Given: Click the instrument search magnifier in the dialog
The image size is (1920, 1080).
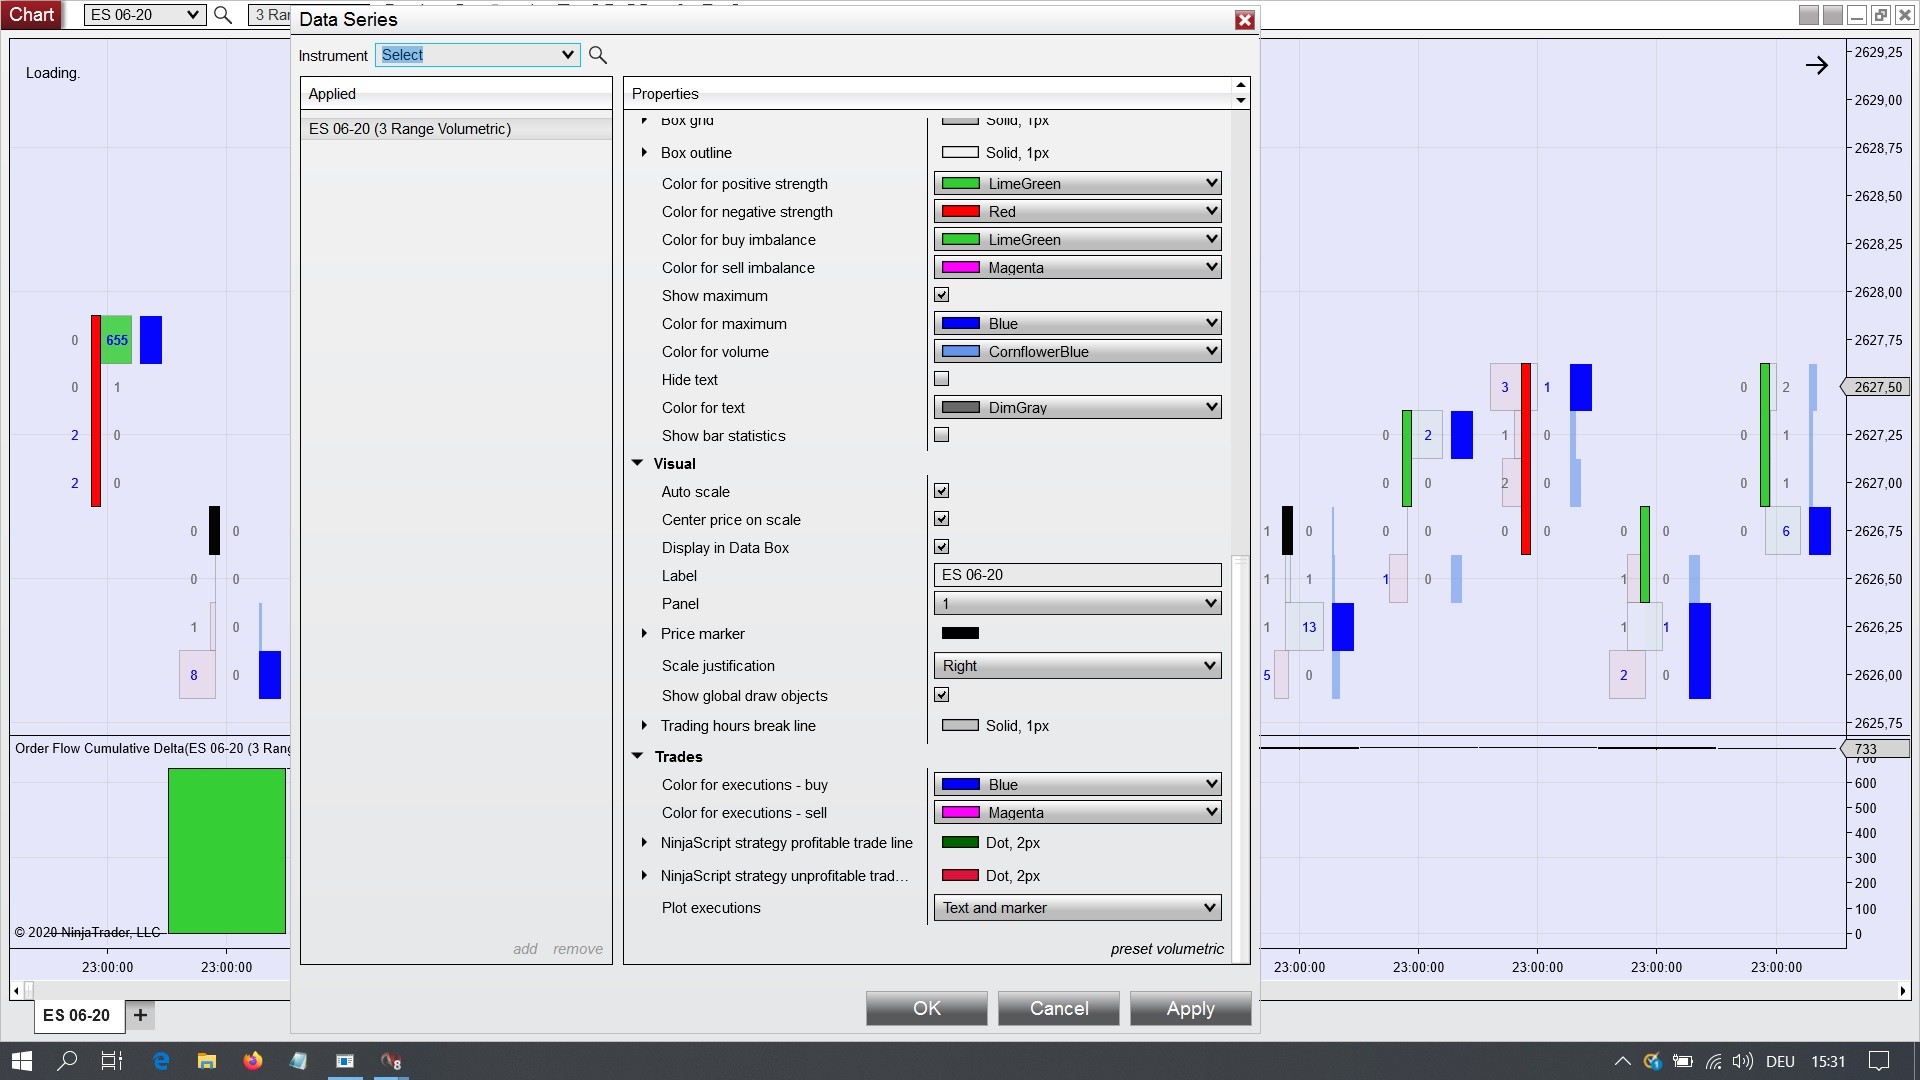Looking at the screenshot, I should pos(598,55).
